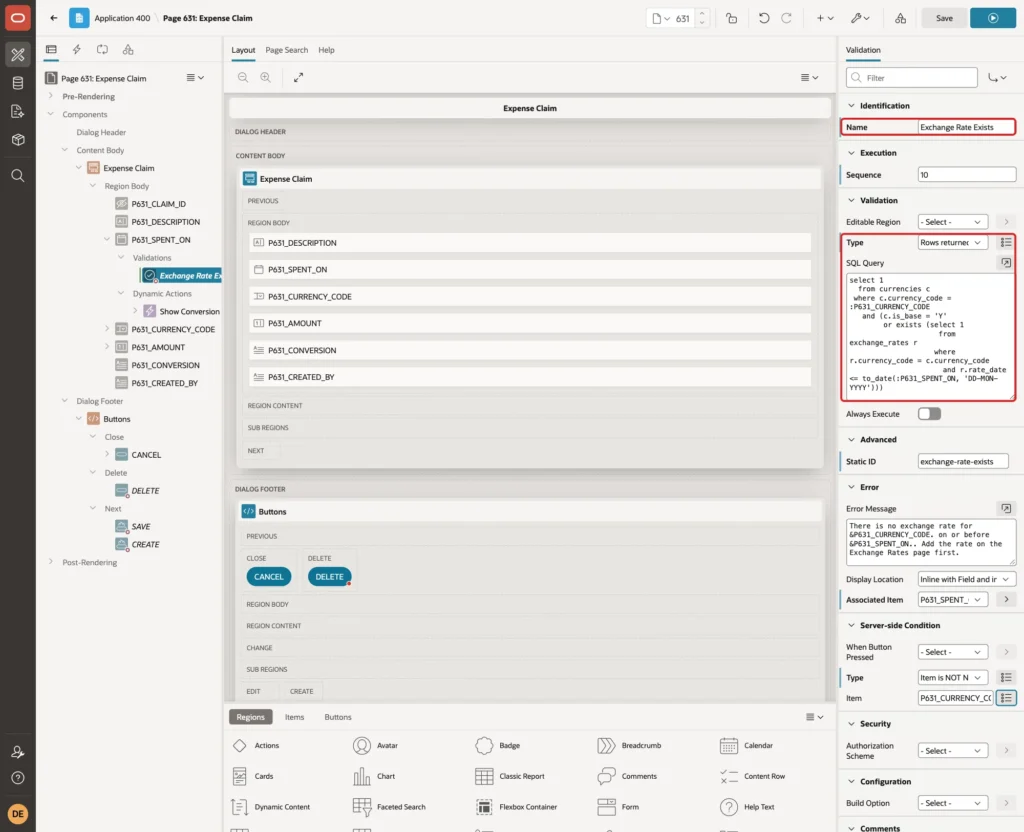This screenshot has height=832, width=1024.
Task: Open Application 400 breadcrumb link
Action: [x=122, y=18]
